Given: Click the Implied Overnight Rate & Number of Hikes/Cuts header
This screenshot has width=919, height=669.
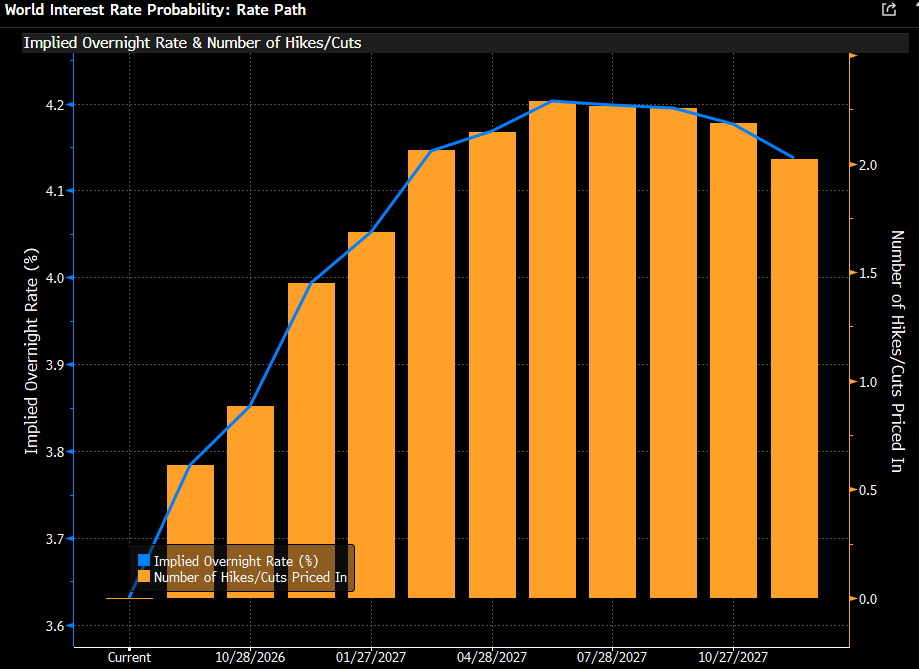Looking at the screenshot, I should (192, 43).
